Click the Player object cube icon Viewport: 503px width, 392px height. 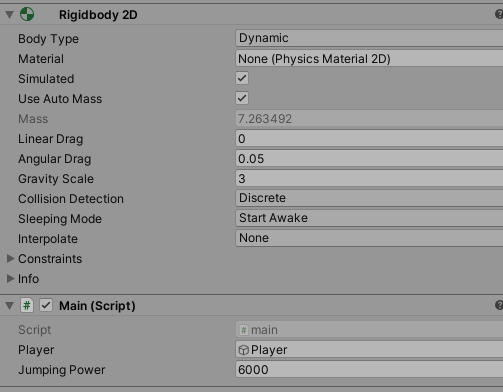(x=244, y=350)
